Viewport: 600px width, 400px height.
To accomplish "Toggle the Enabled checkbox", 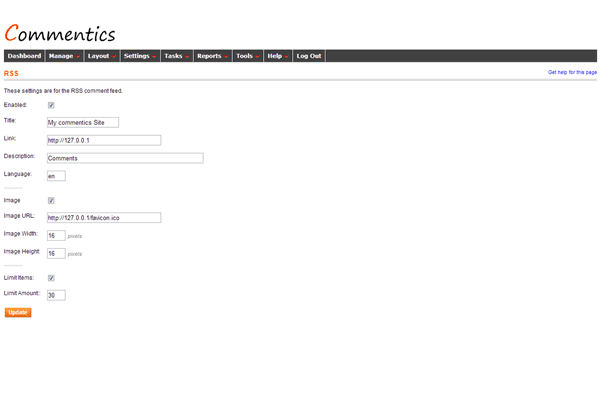I will tap(51, 105).
